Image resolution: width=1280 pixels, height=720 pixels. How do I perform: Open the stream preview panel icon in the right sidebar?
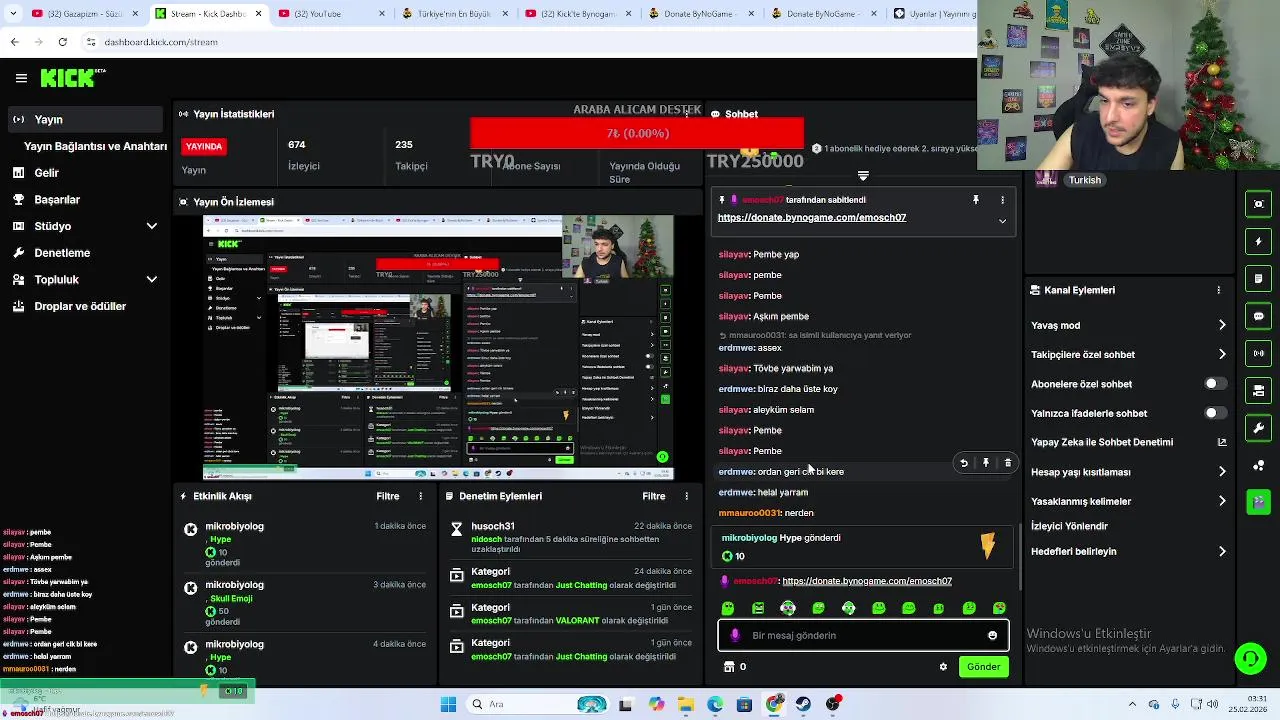coord(1259,204)
